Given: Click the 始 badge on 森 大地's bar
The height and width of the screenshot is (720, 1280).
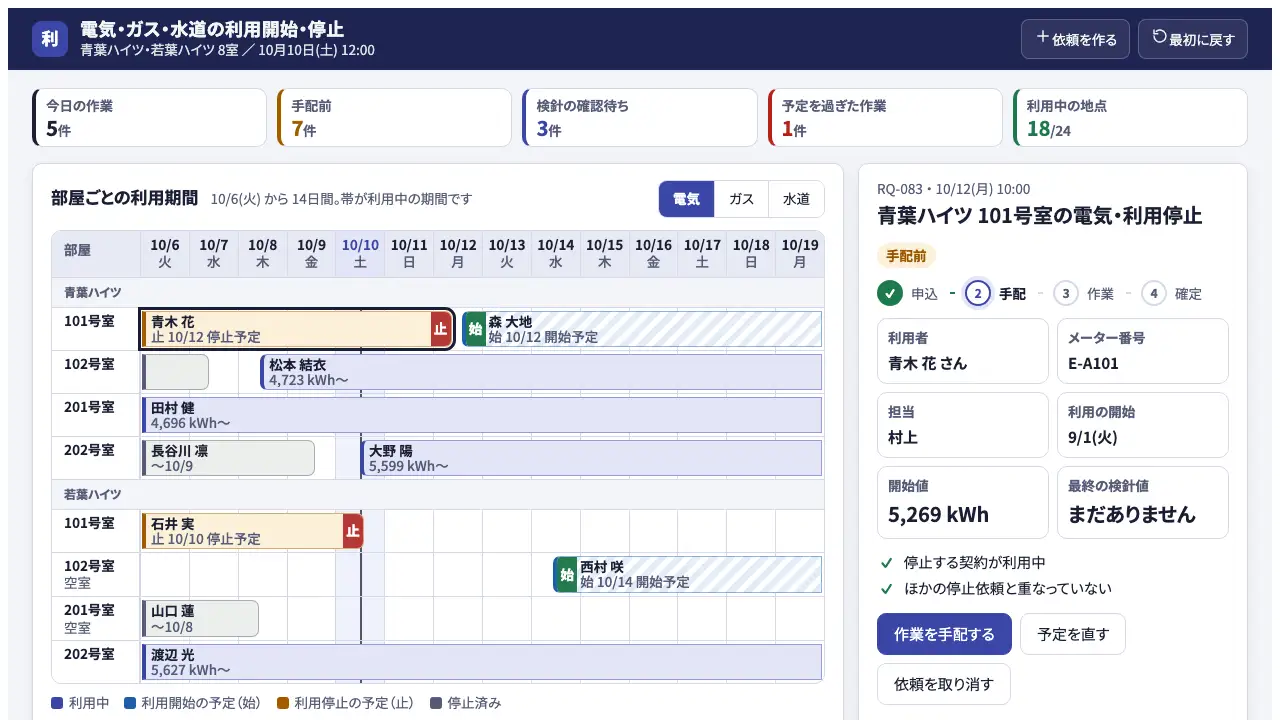Looking at the screenshot, I should [474, 329].
